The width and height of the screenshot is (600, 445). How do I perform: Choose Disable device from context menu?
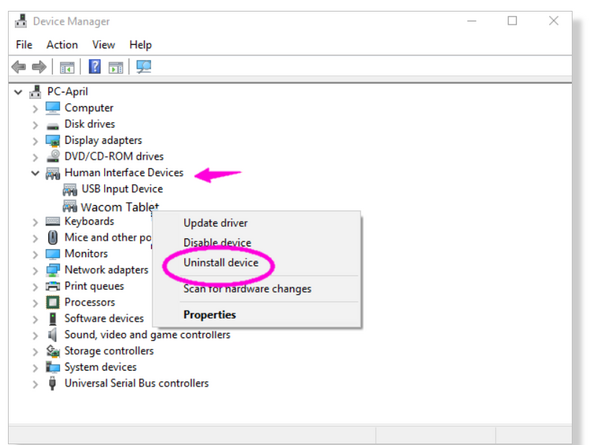click(x=217, y=243)
